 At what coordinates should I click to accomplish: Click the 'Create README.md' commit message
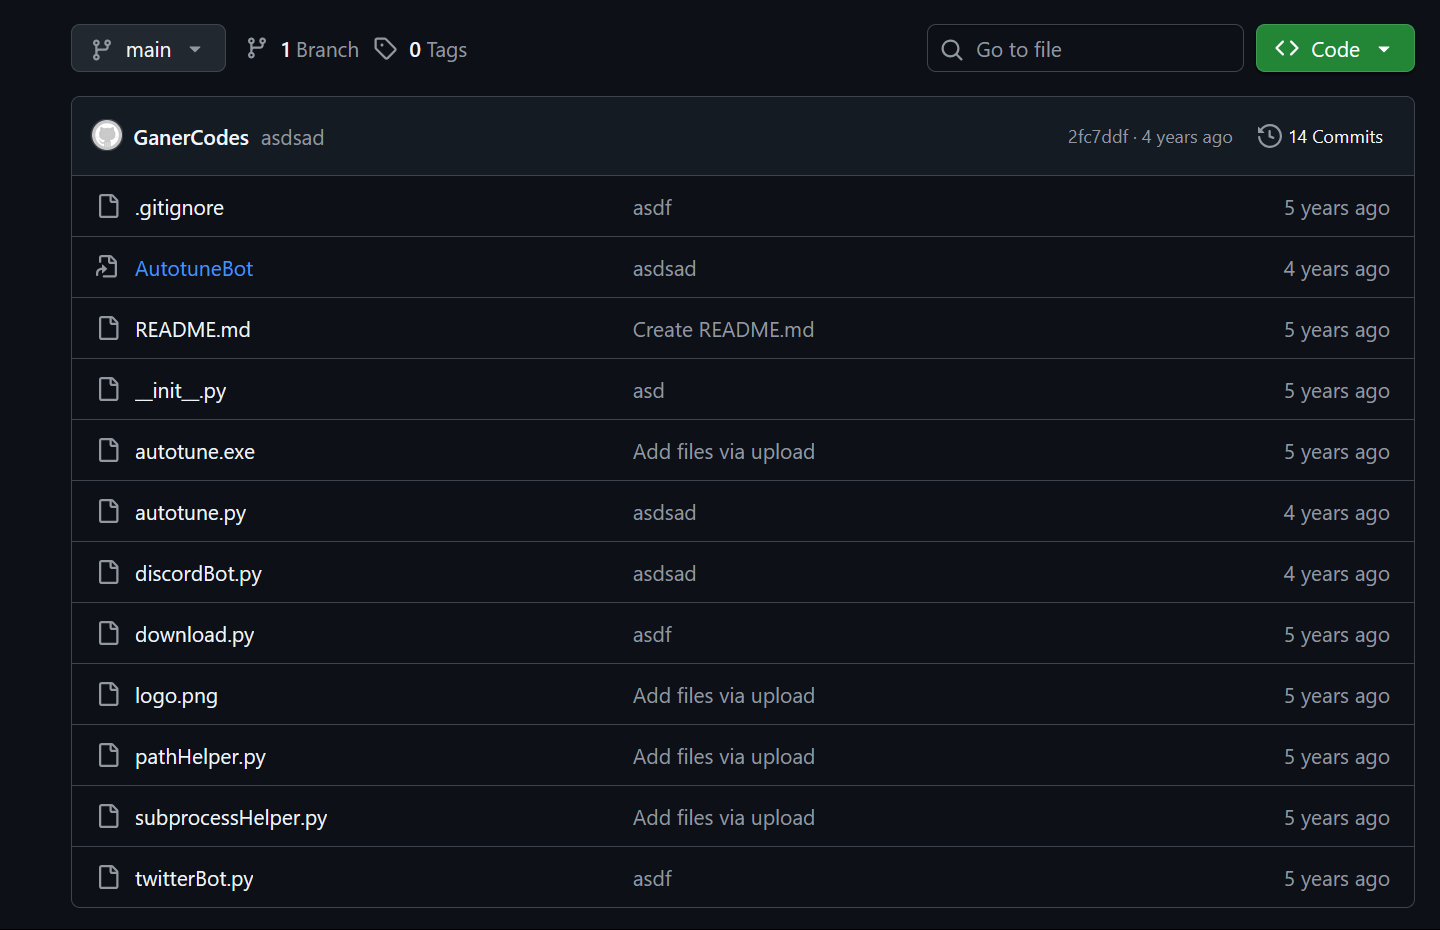point(723,330)
